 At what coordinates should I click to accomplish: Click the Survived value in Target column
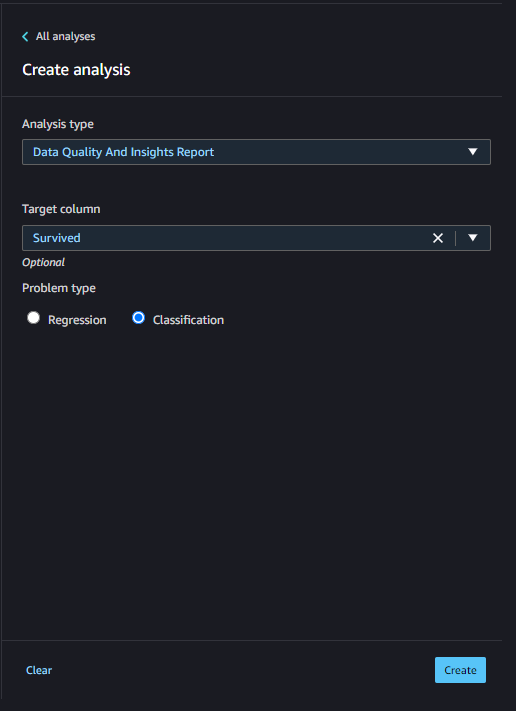tap(57, 238)
